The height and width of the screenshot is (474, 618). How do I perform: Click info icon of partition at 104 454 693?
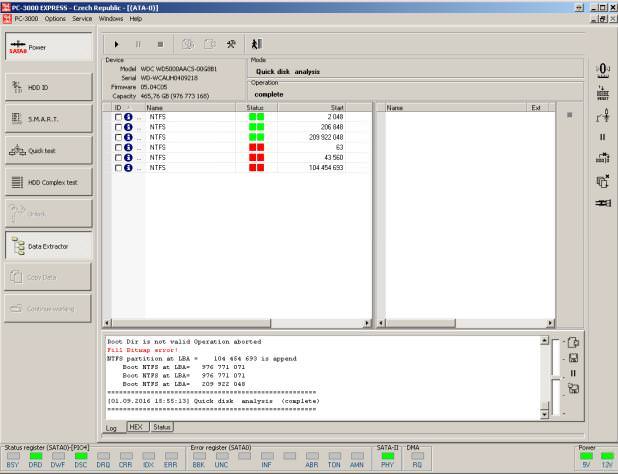128,168
